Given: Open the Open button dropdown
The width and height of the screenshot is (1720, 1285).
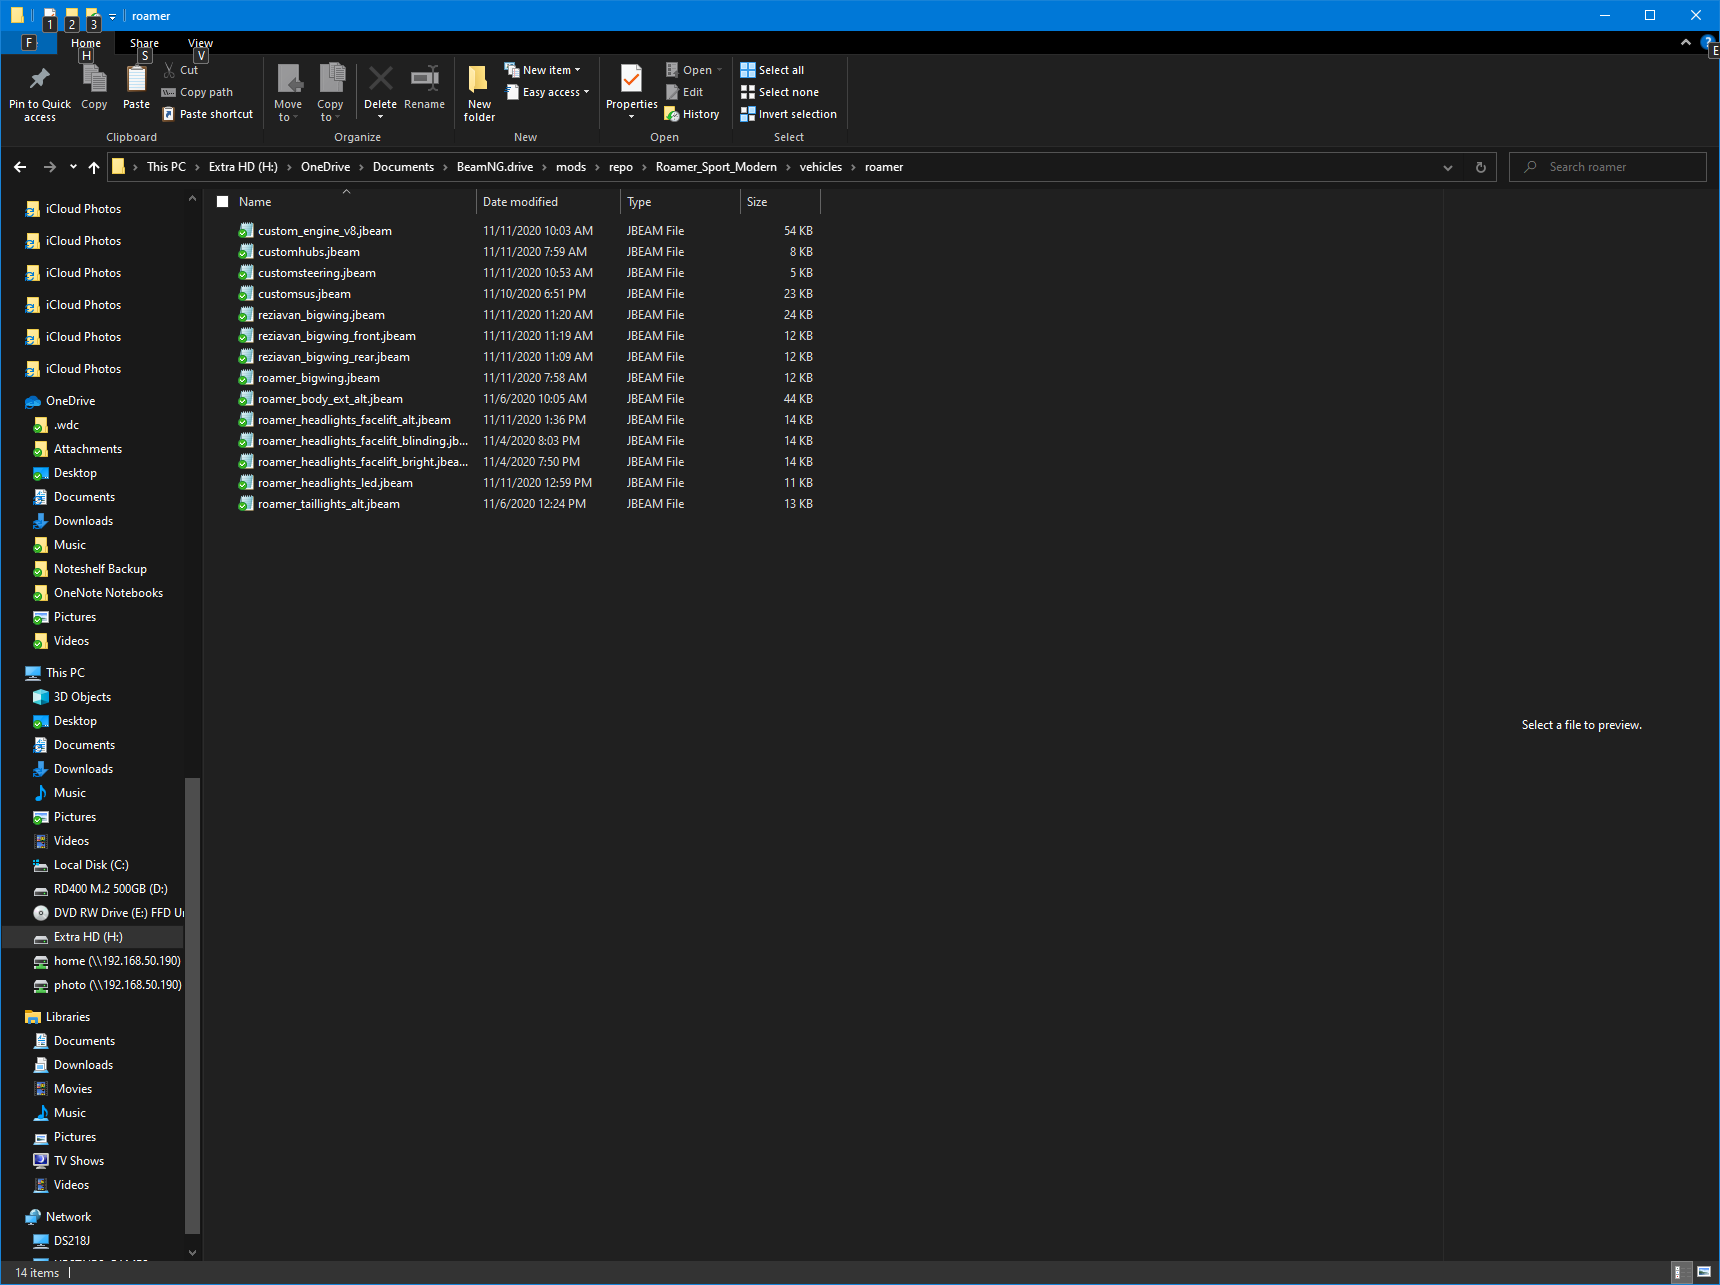Looking at the screenshot, I should coord(719,70).
